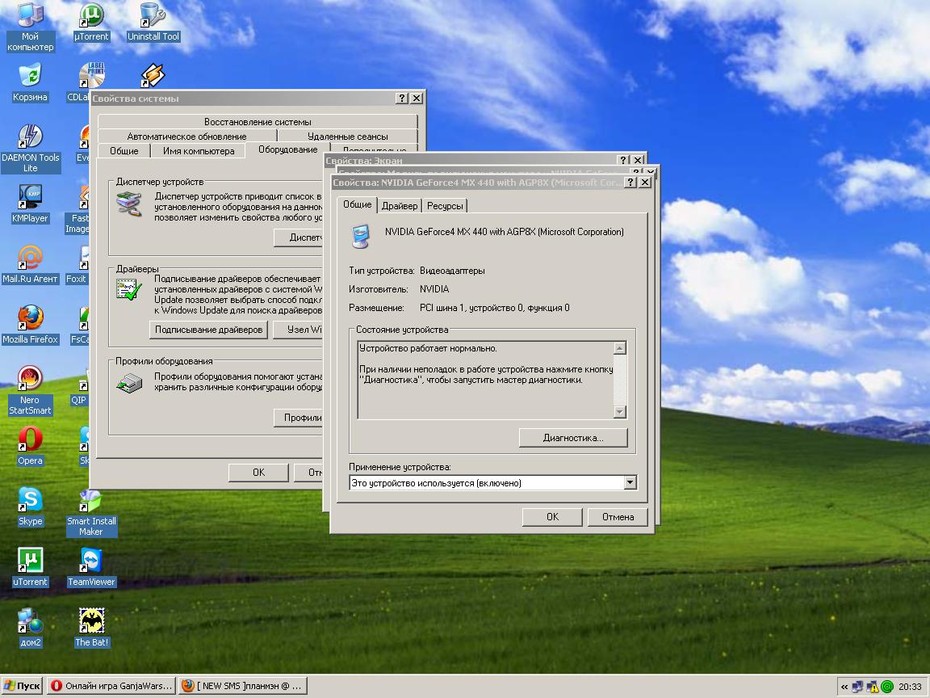This screenshot has height=698, width=930.
Task: Open Восстановление системы tab in System Properties
Action: (257, 122)
